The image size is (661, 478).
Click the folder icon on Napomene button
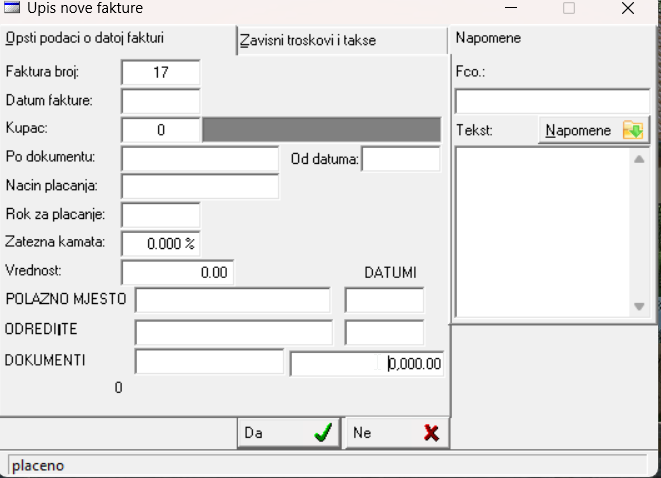632,131
